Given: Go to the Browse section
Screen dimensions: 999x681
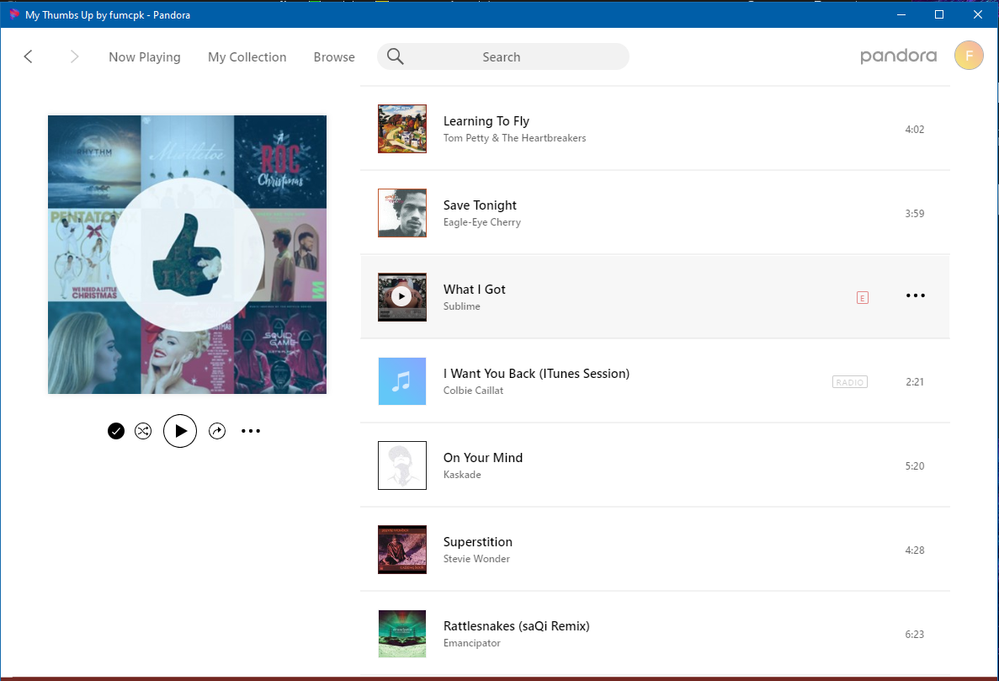Looking at the screenshot, I should (334, 57).
